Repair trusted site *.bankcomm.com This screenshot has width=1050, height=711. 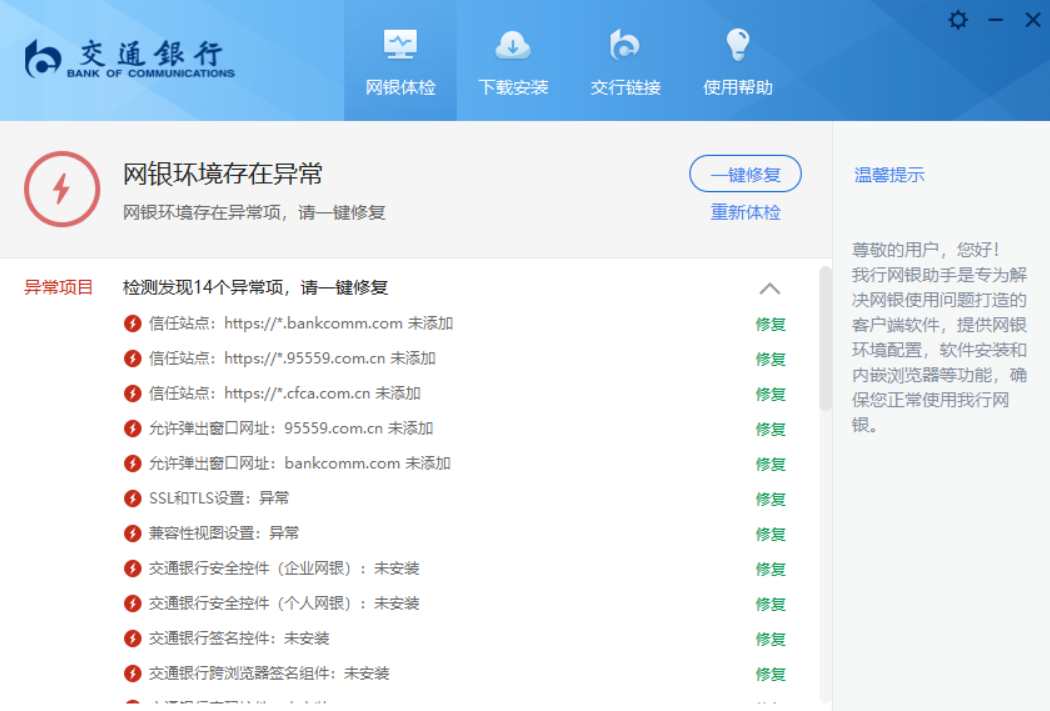770,324
